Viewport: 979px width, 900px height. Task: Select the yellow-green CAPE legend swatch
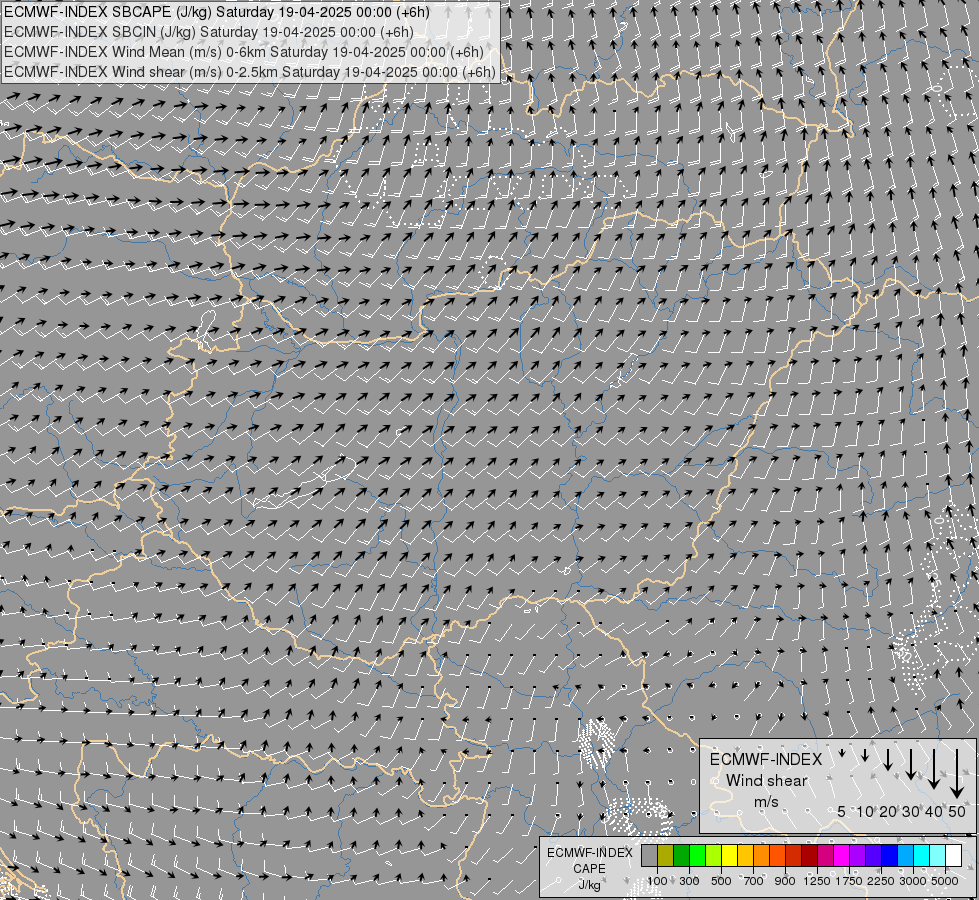[714, 855]
